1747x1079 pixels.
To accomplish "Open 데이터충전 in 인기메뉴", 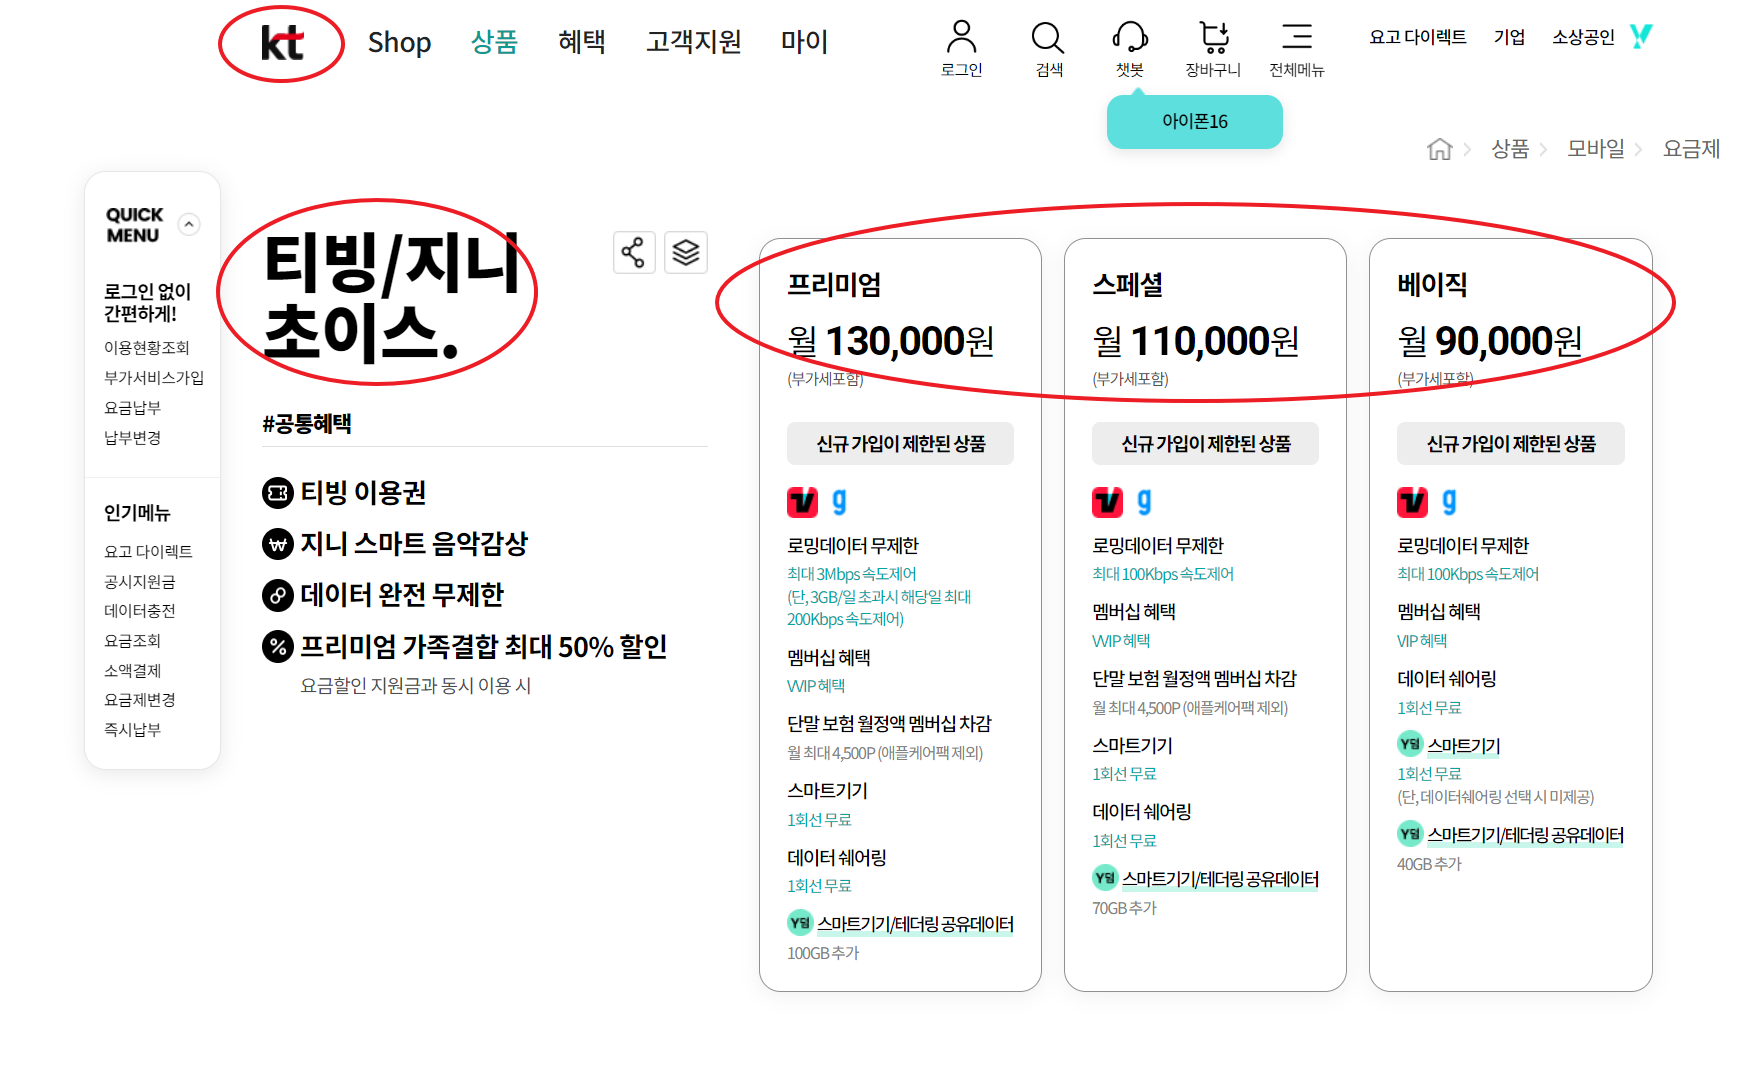I will click(x=140, y=611).
